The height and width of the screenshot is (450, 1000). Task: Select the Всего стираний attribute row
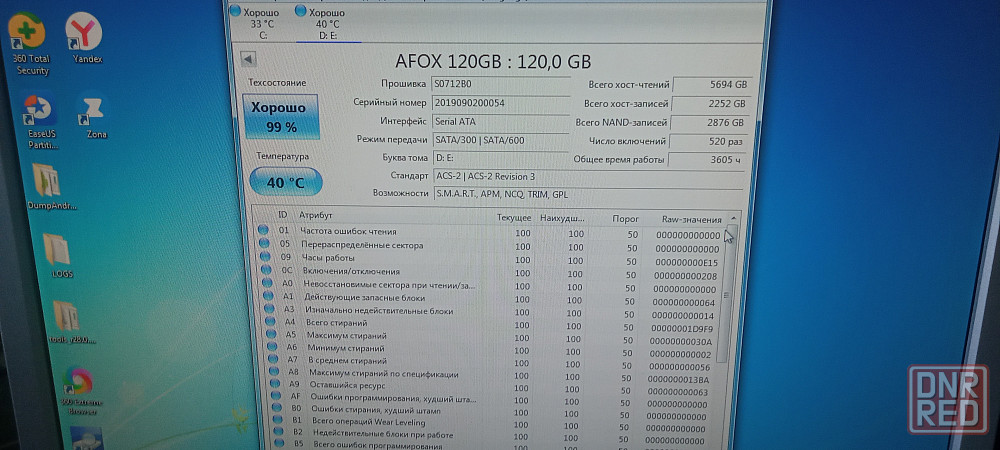[x=489, y=325]
